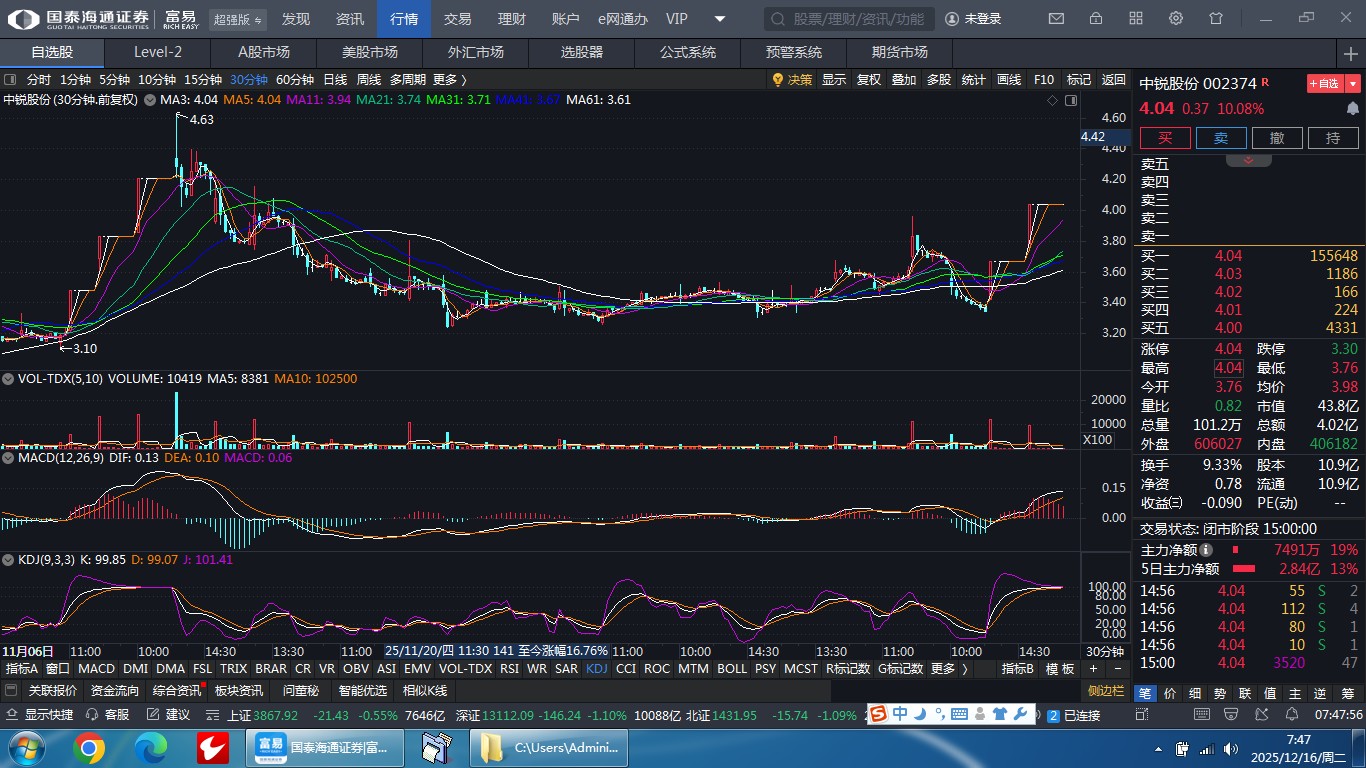This screenshot has height=768, width=1366.
Task: Toggle the 侧边栏 sidebar display
Action: click(1106, 691)
